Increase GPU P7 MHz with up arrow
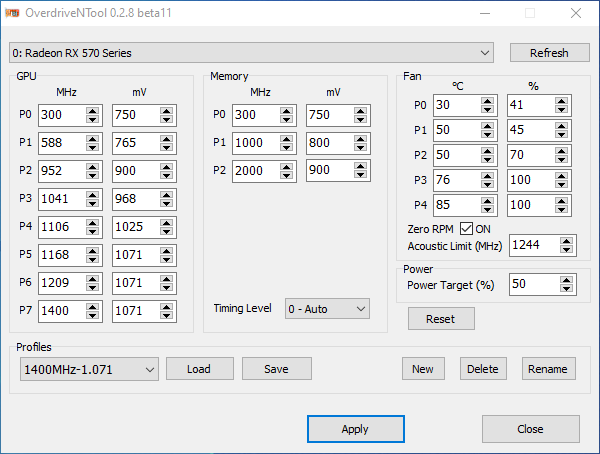Image resolution: width=600 pixels, height=454 pixels. 92,307
